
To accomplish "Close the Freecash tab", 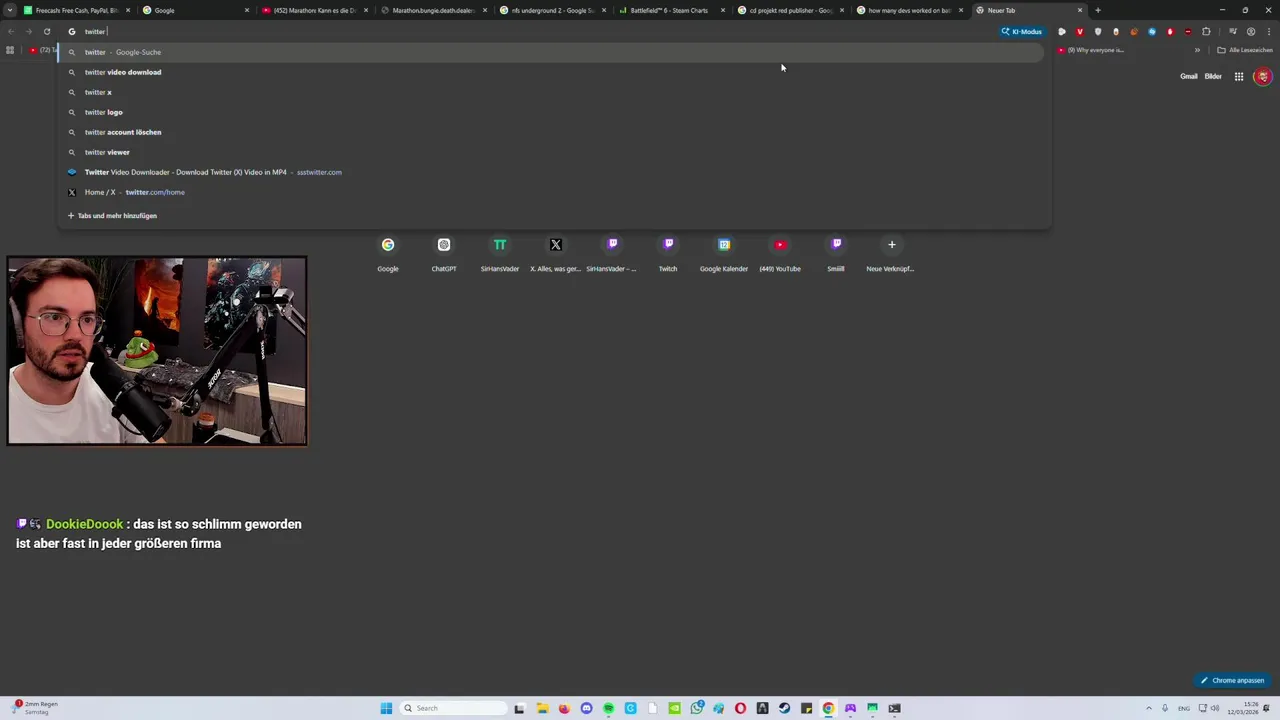I will click(x=128, y=10).
